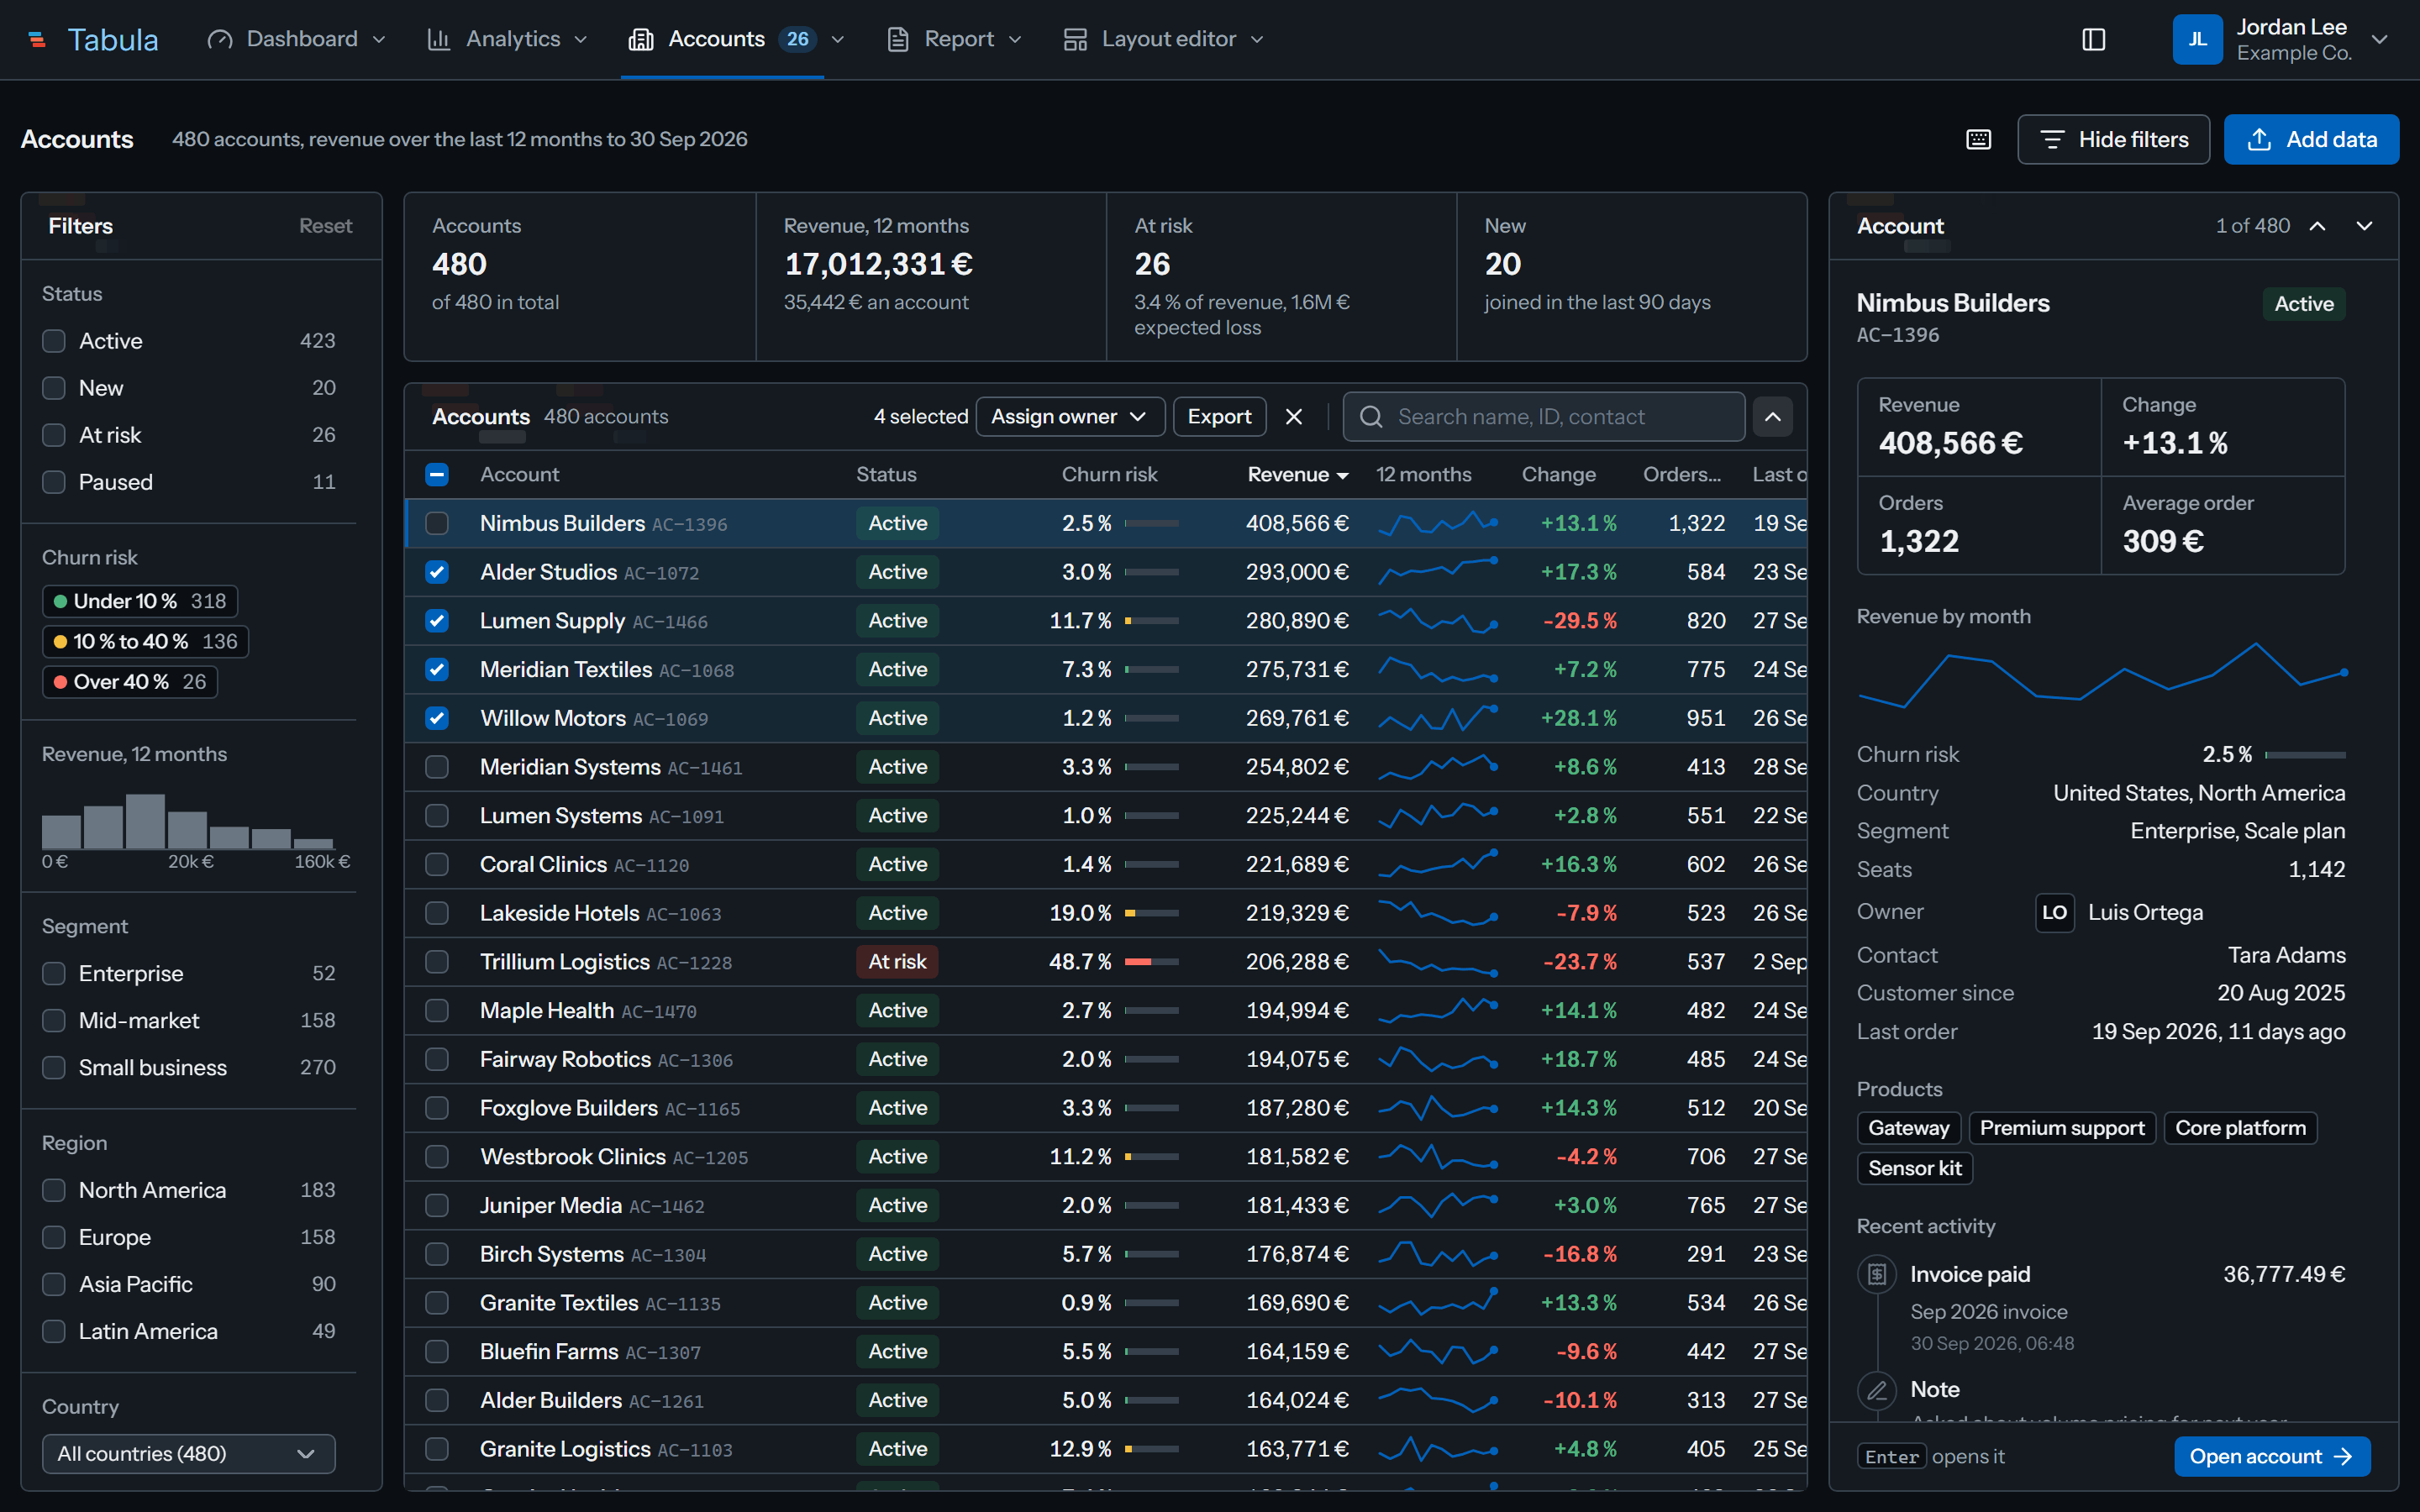Toggle the side panel layout icon
This screenshot has width=2420, height=1512.
[x=2093, y=39]
